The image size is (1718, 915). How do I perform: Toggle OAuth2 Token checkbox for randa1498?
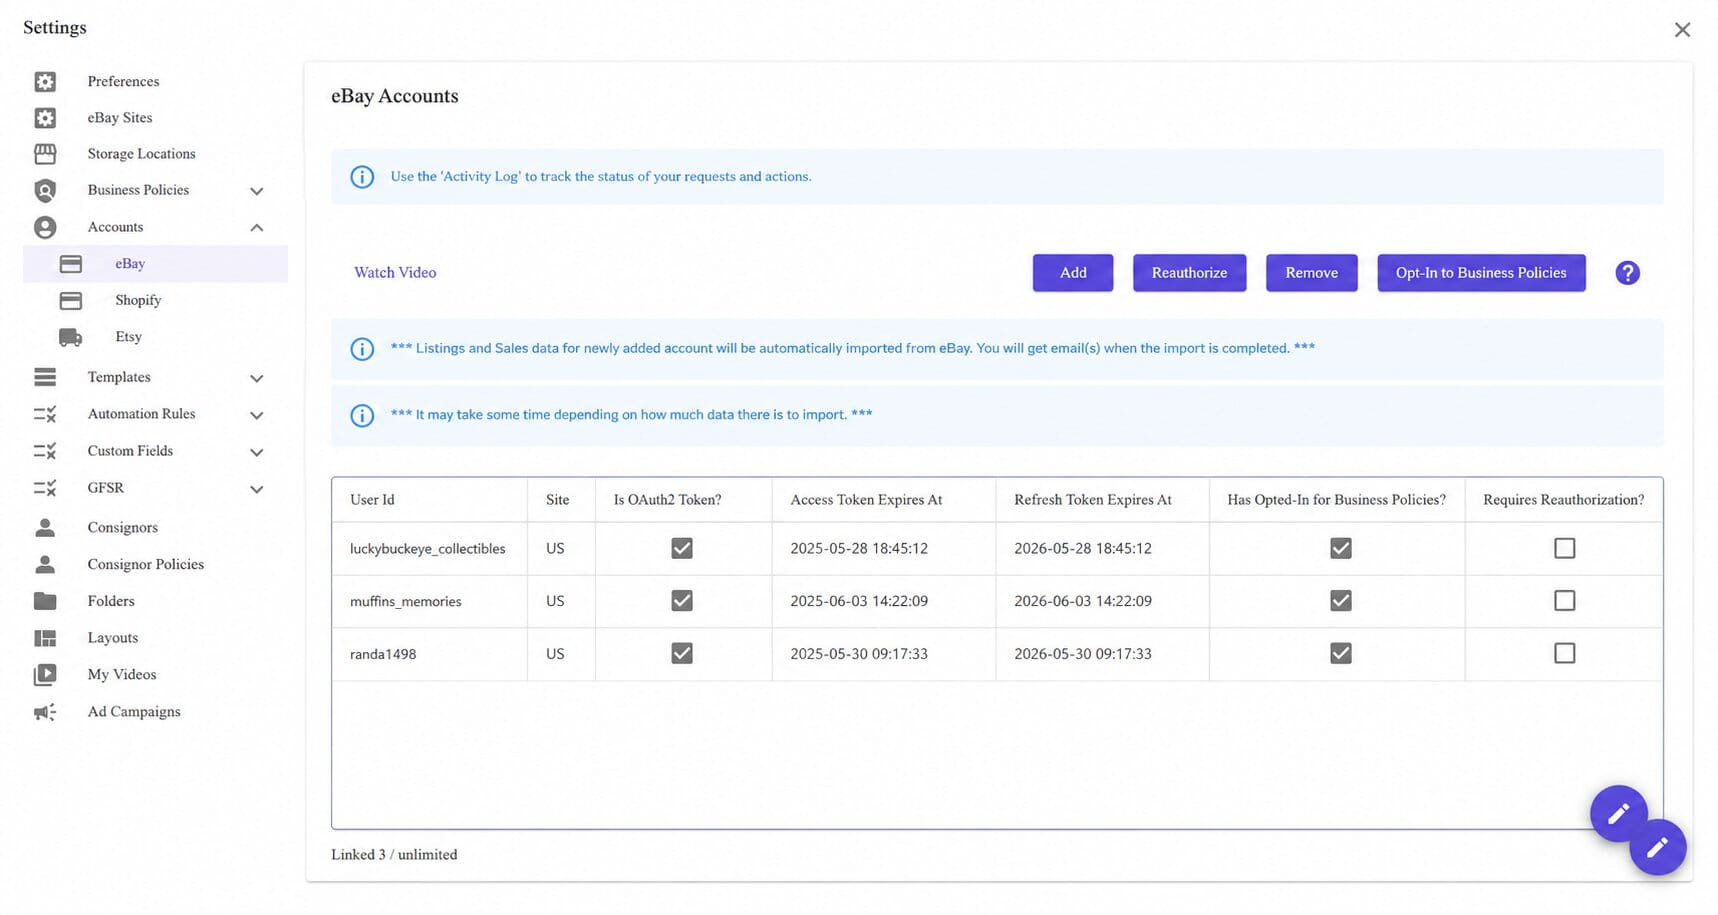pyautogui.click(x=682, y=654)
